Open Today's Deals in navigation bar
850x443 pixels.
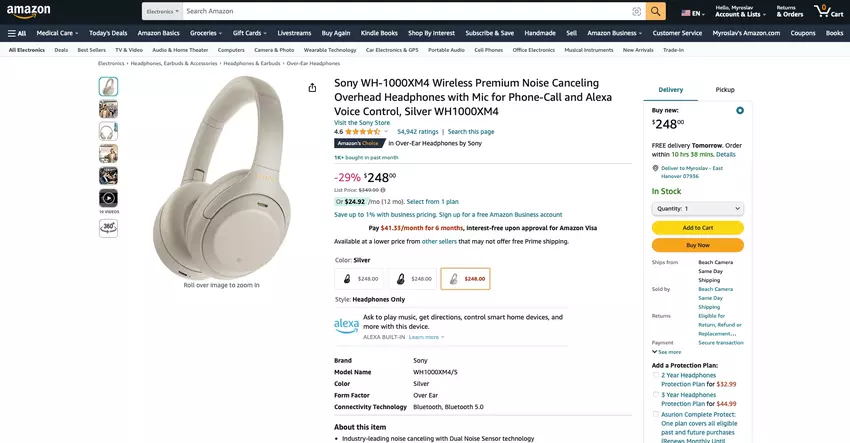[108, 33]
